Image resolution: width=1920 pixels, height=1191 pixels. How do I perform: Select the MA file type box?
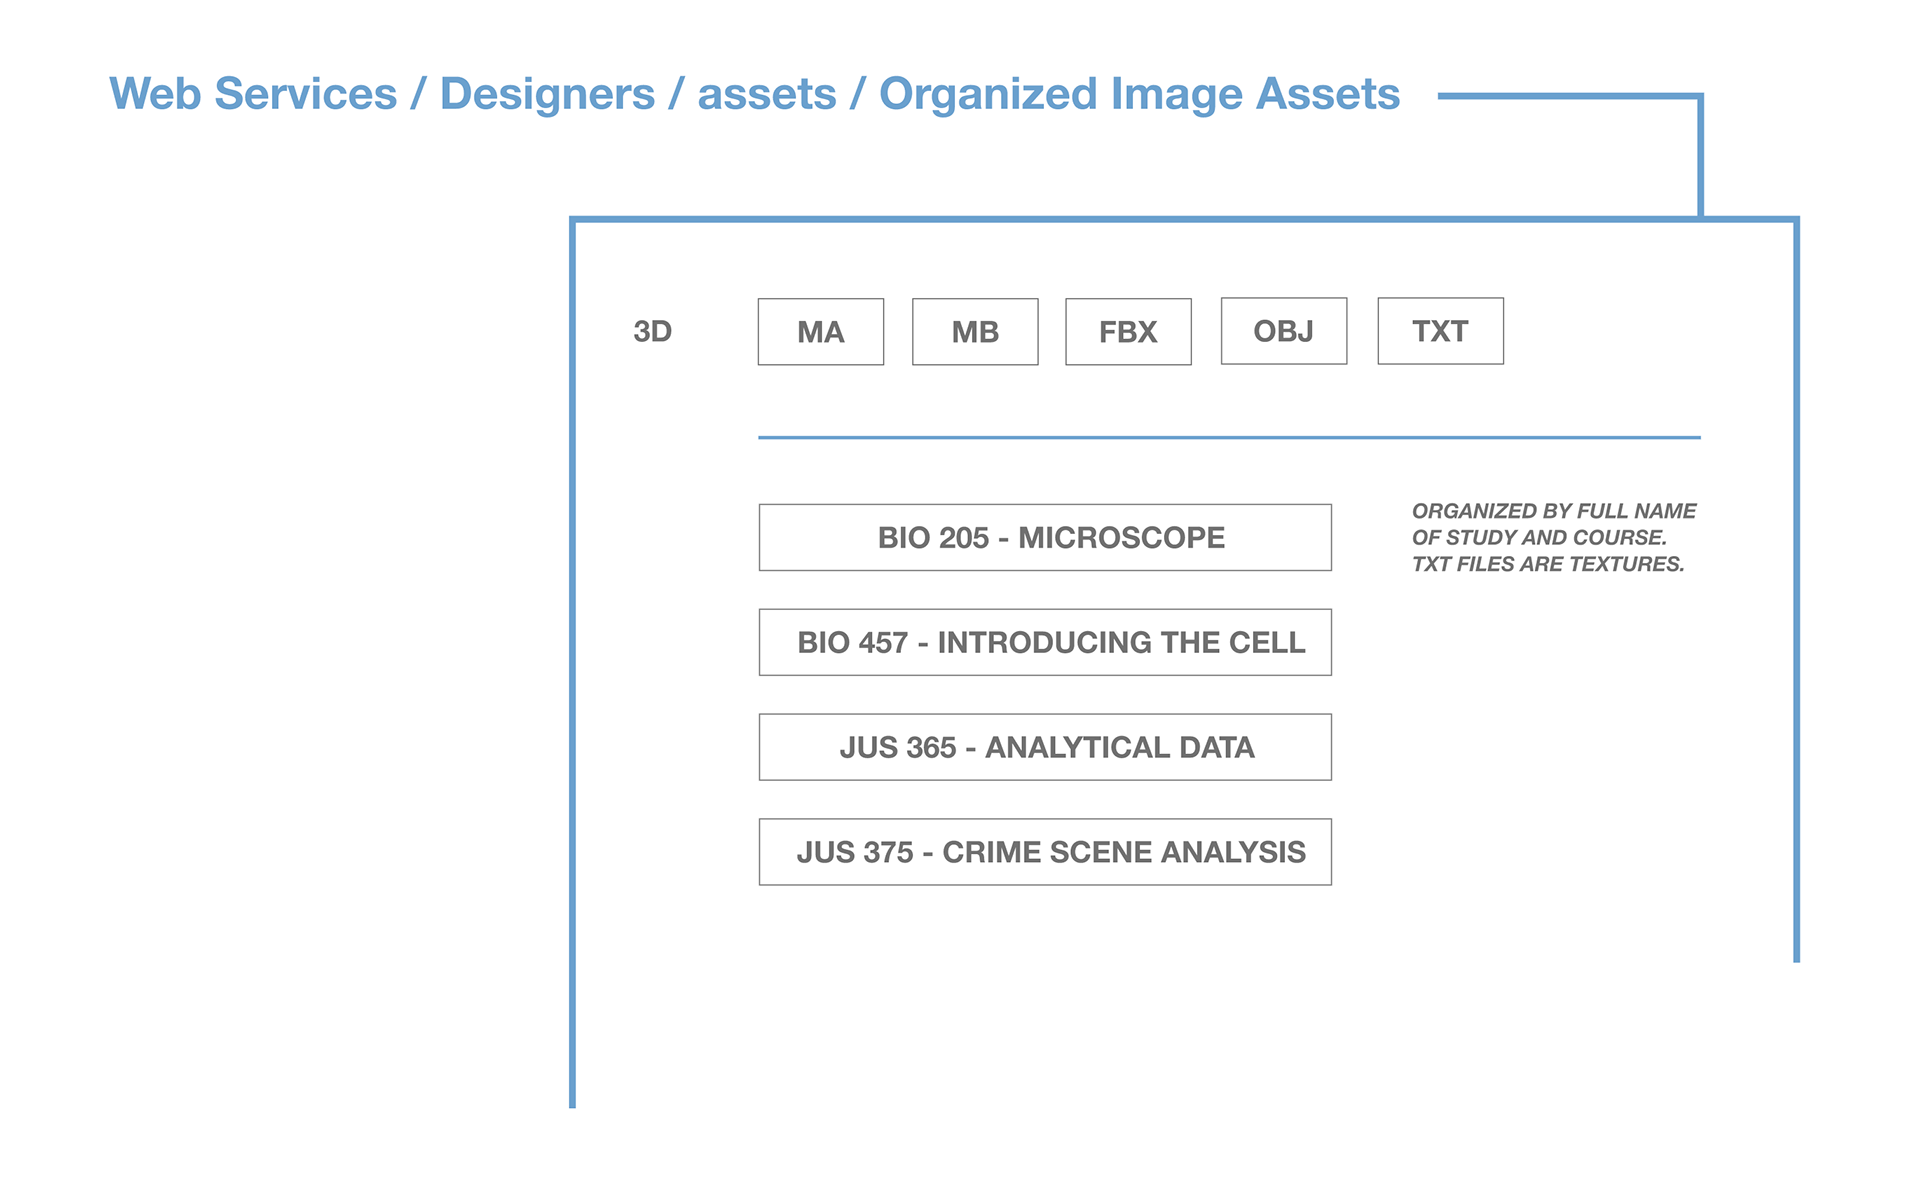[820, 331]
